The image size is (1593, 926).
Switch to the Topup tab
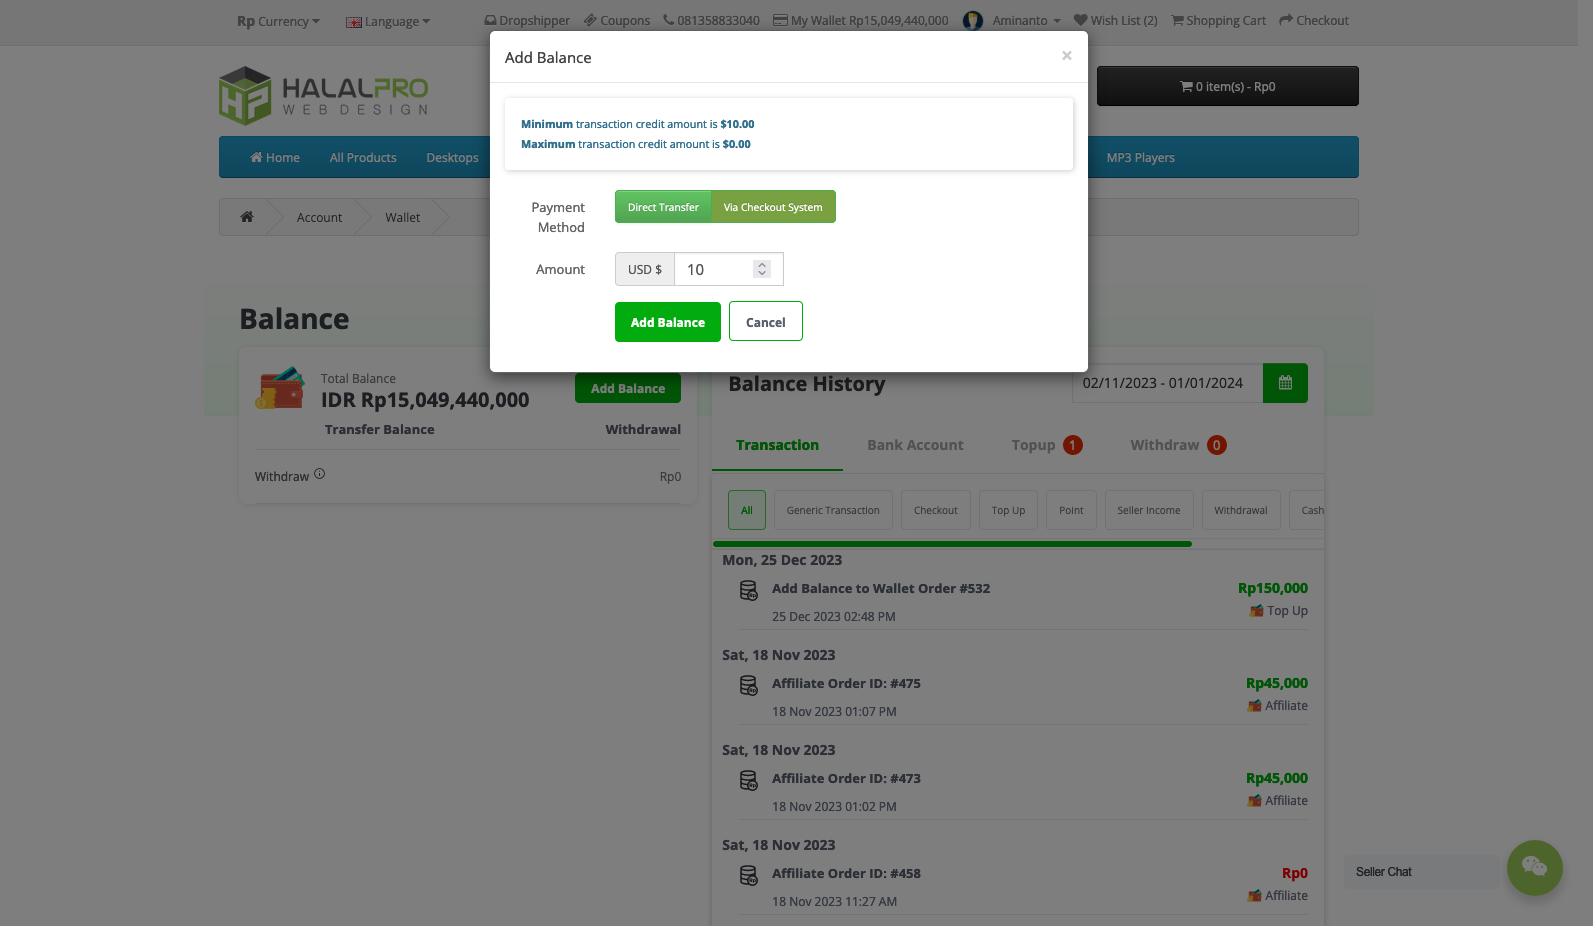coord(1046,445)
